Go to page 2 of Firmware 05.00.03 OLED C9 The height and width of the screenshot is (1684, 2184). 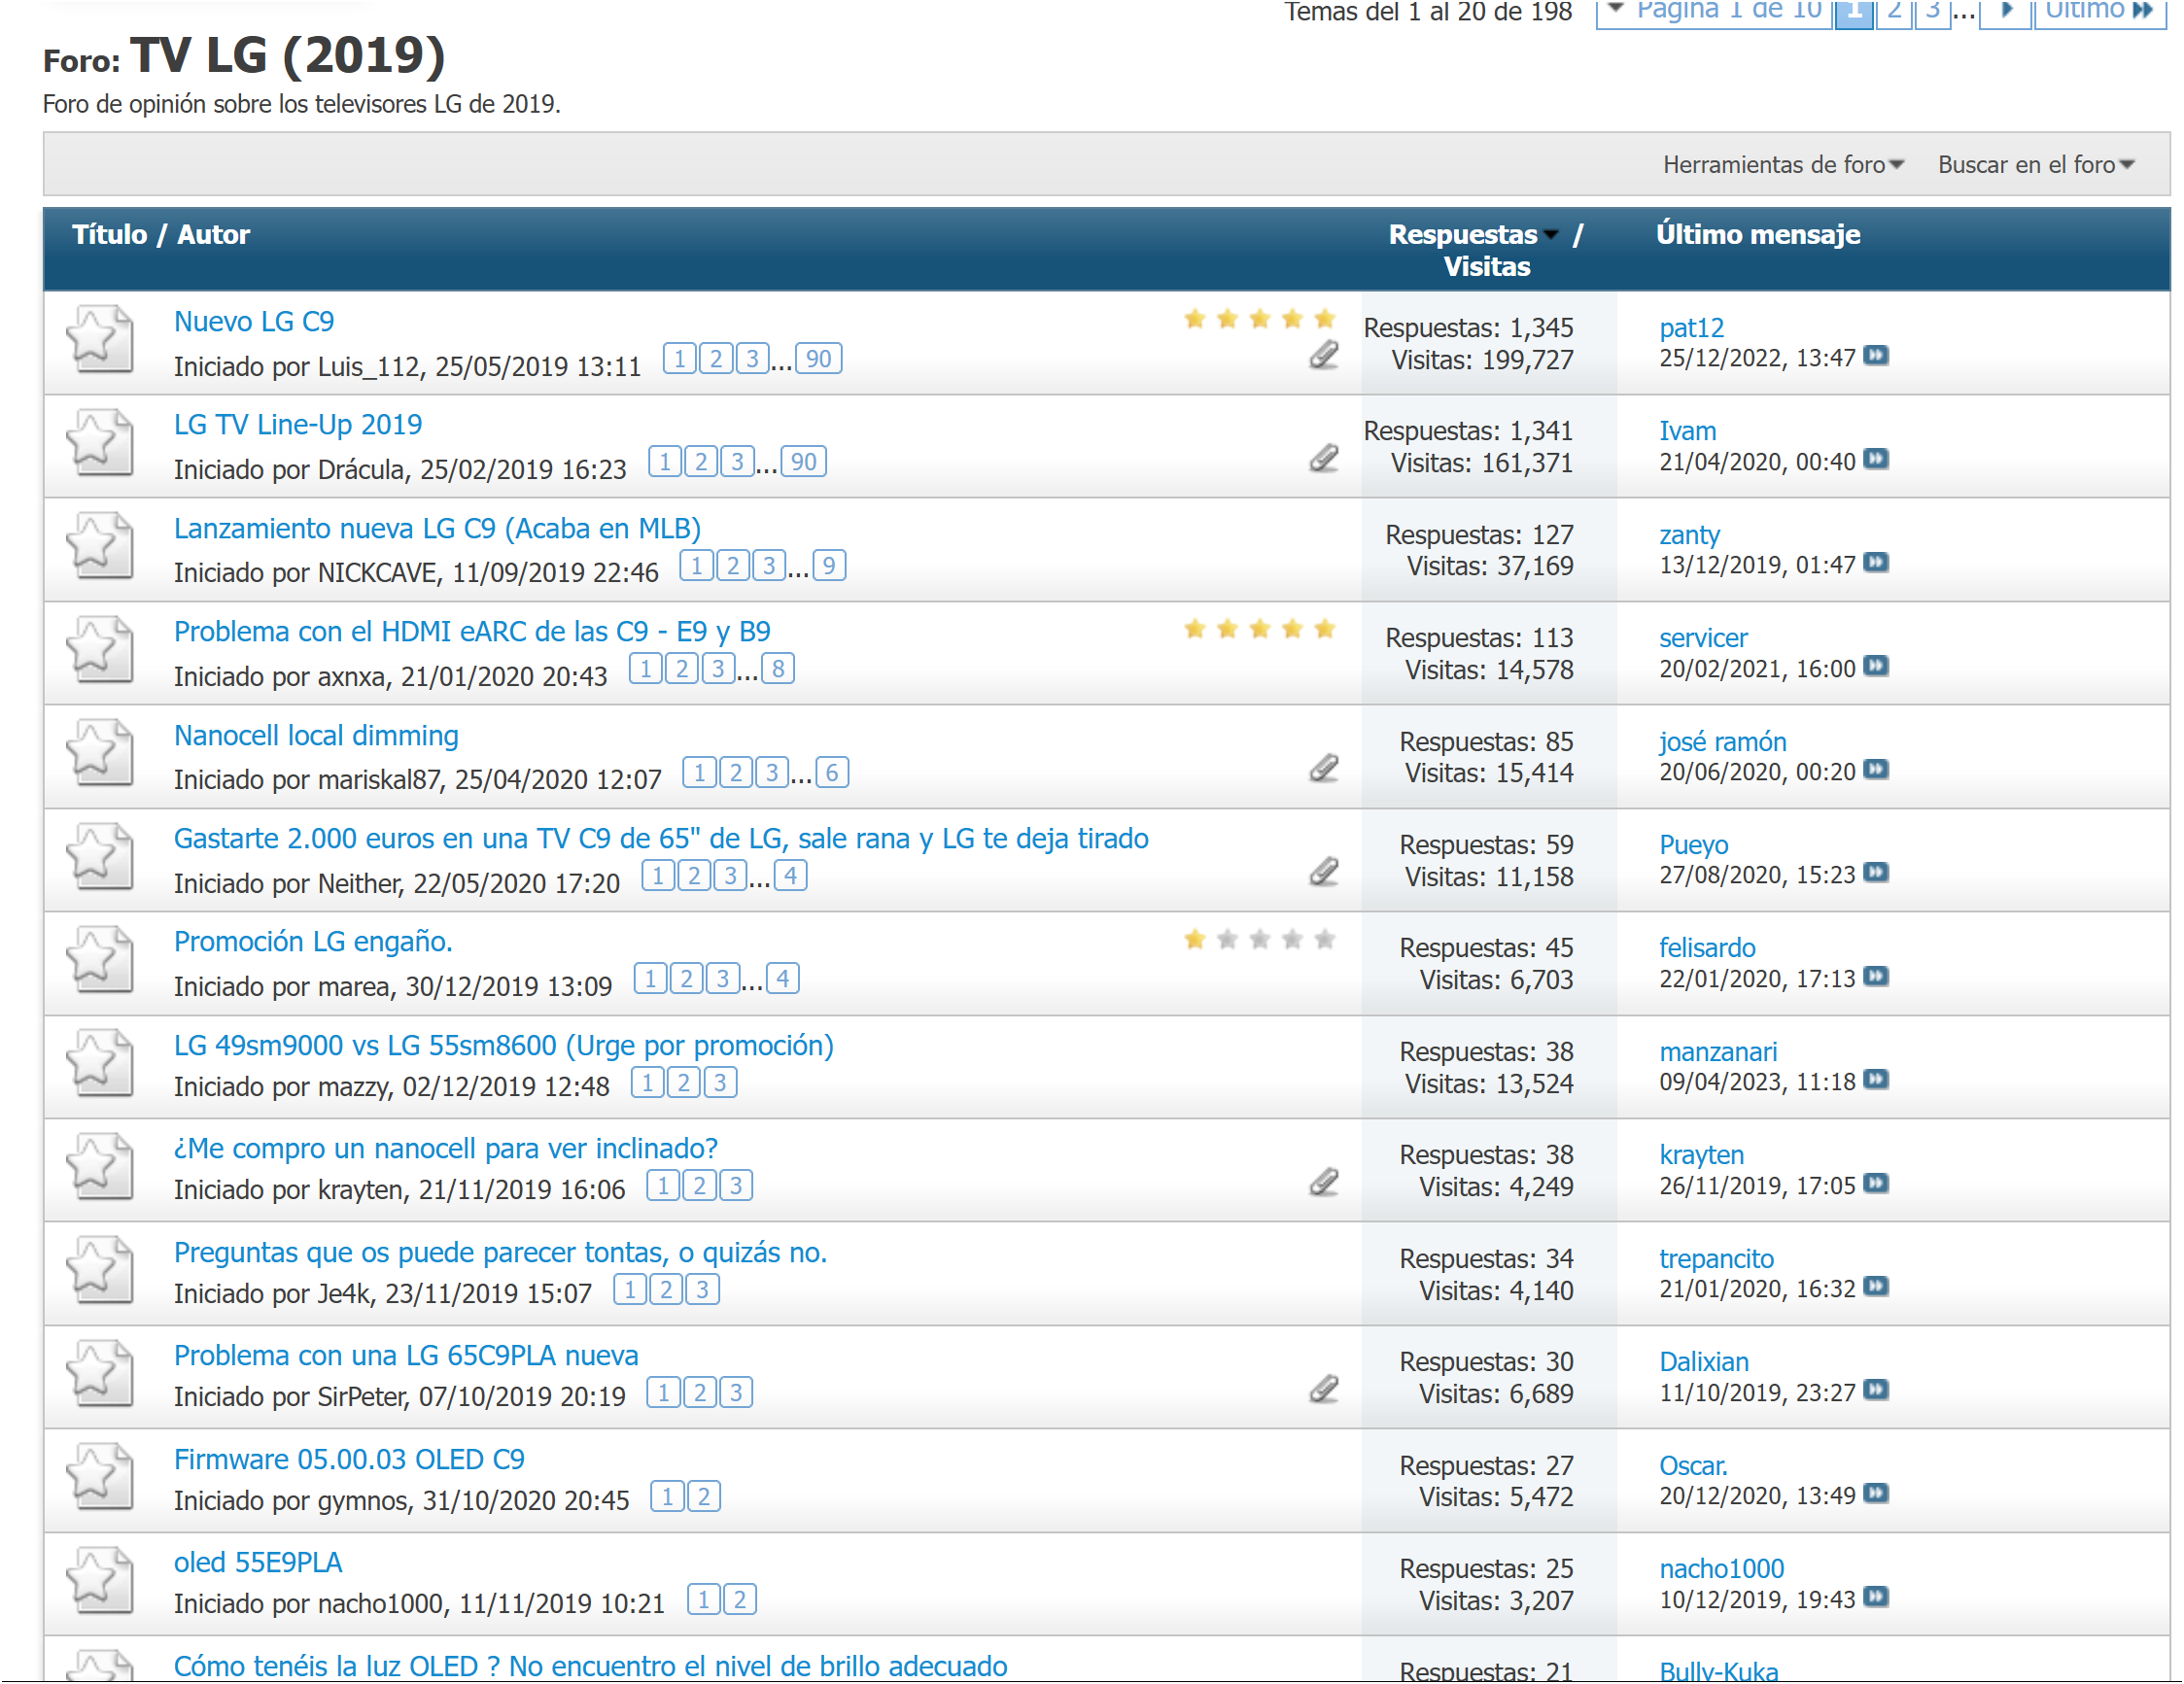[704, 1497]
